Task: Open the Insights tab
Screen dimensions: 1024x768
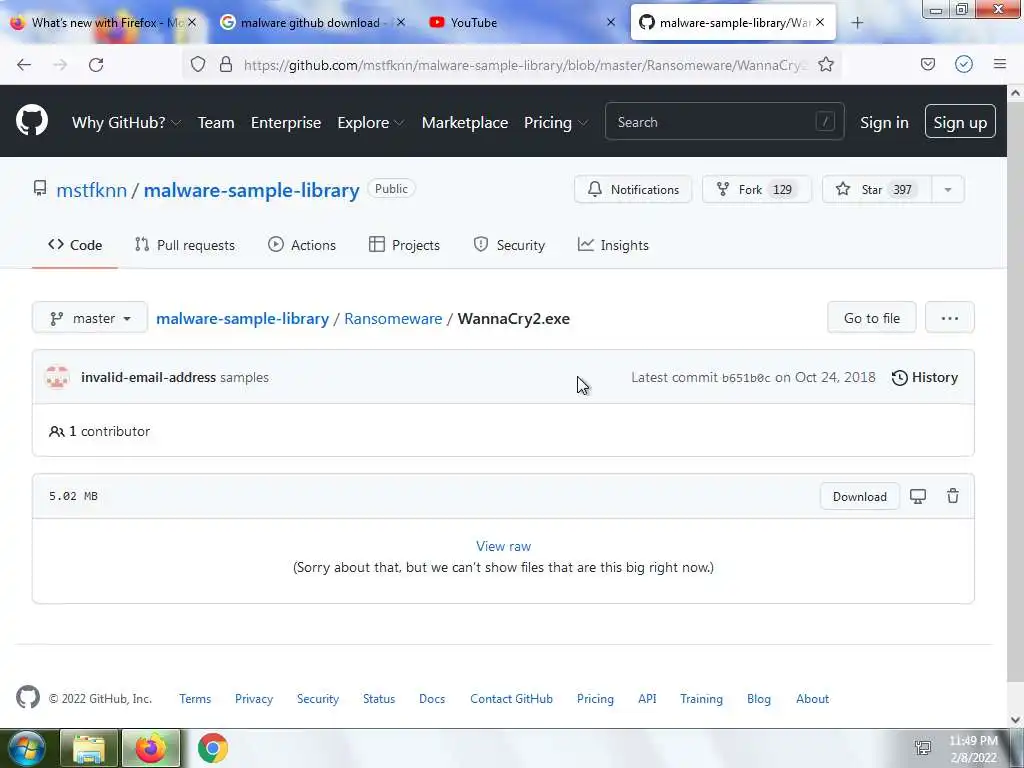Action: [x=613, y=245]
